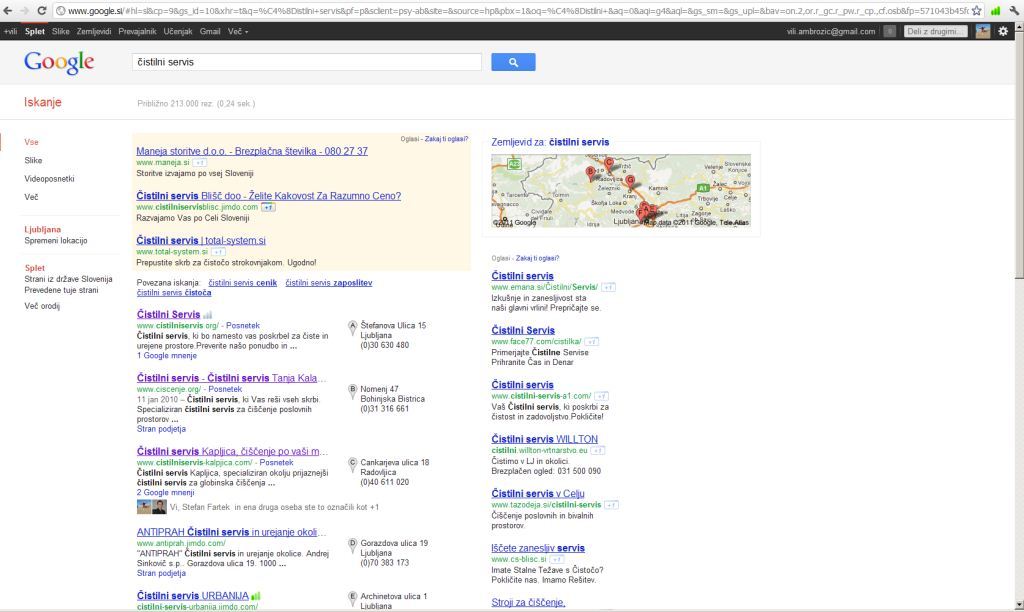Image resolution: width=1024 pixels, height=612 pixels.
Task: Open 'Prevajalnik' in the top bar
Action: pyautogui.click(x=137, y=31)
